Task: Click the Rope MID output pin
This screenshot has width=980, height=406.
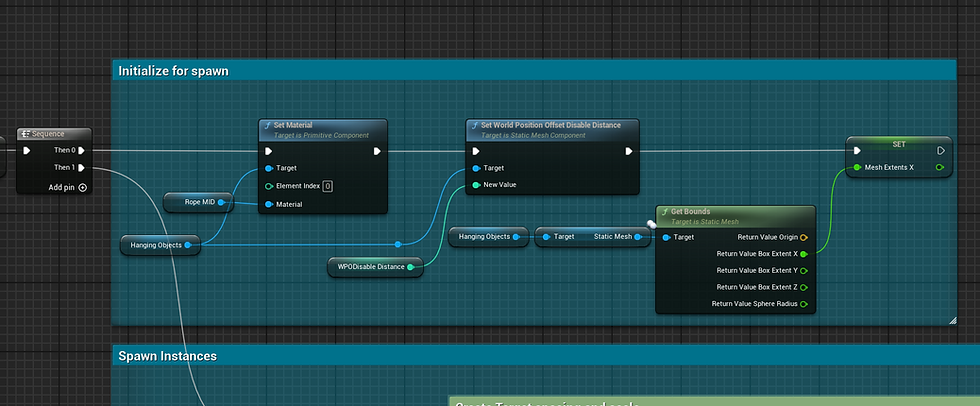Action: (x=221, y=202)
